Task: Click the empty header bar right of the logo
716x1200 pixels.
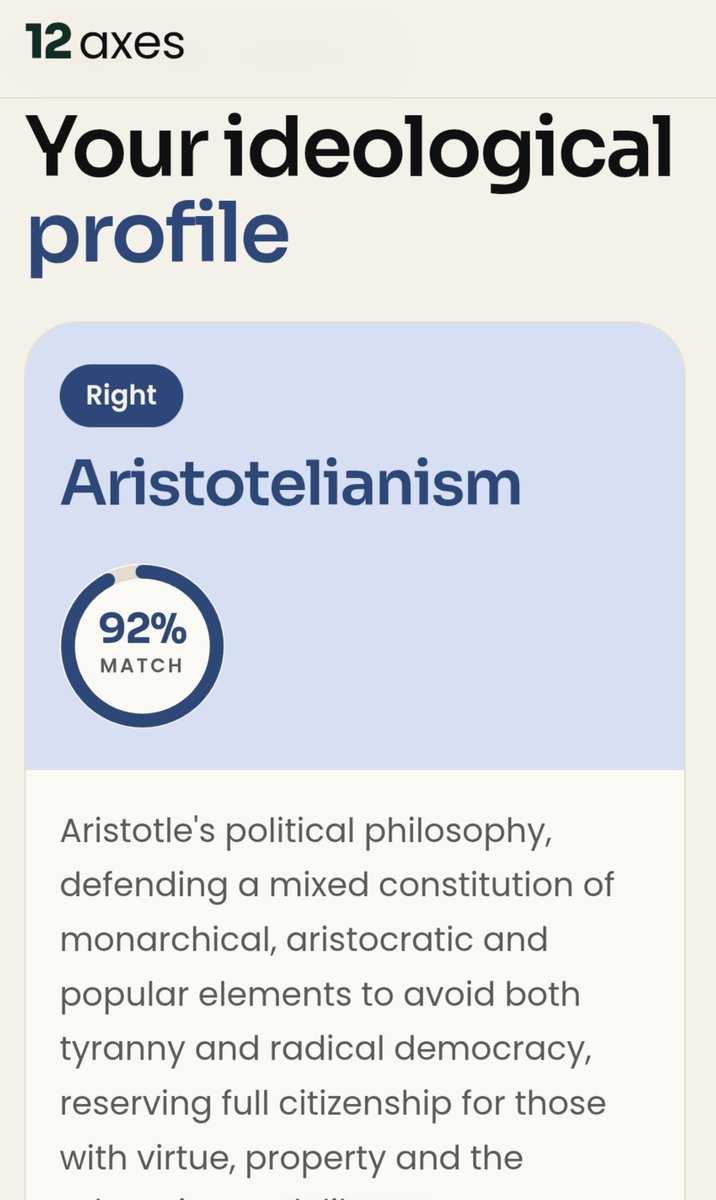Action: tap(450, 45)
